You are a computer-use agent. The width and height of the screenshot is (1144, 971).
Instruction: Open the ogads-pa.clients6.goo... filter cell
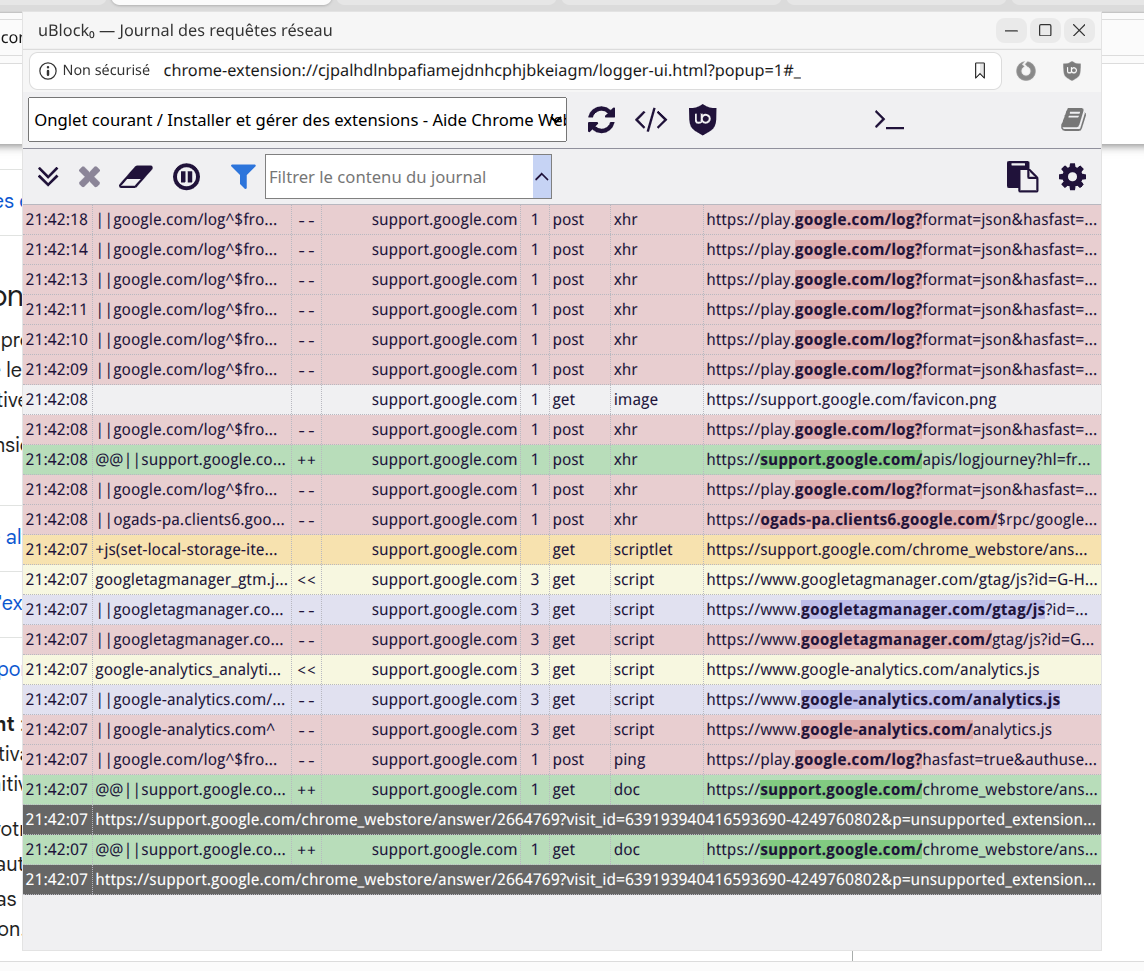(x=192, y=519)
